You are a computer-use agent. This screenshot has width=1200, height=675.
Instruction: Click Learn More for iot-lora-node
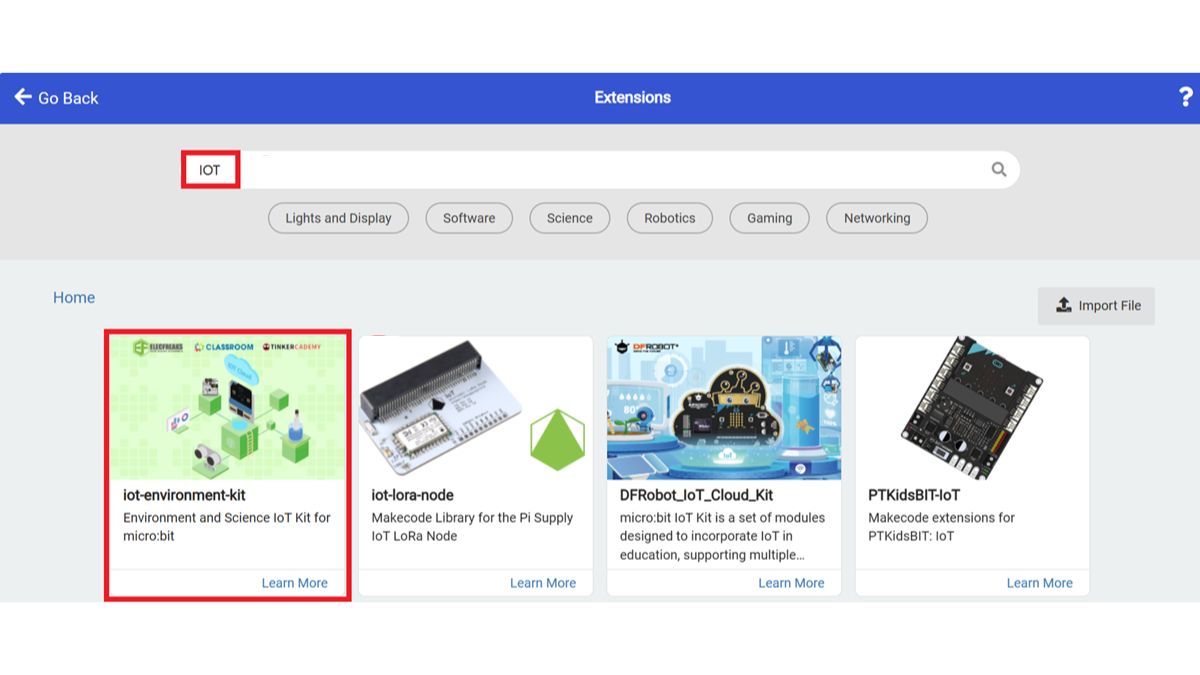point(543,583)
